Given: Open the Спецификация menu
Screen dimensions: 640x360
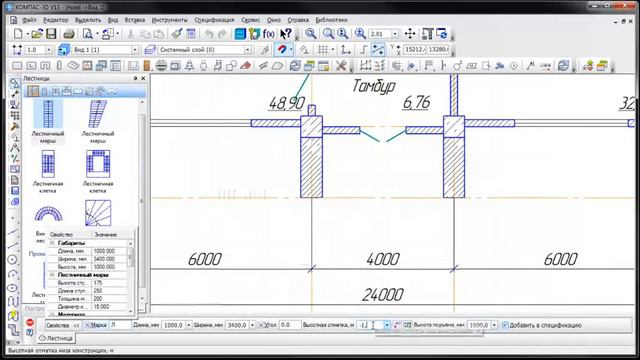Looking at the screenshot, I should [214, 20].
